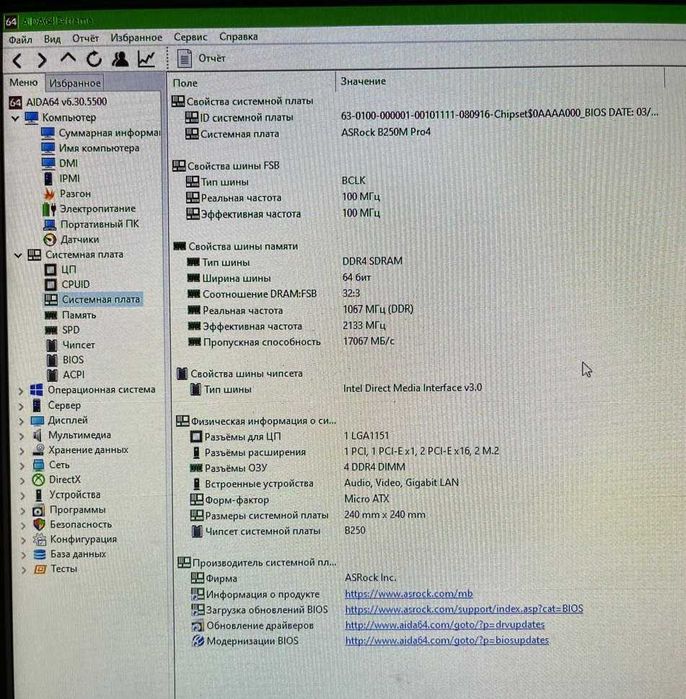The height and width of the screenshot is (699, 686).
Task: Collapse the Компьютер tree node
Action: tap(15, 118)
